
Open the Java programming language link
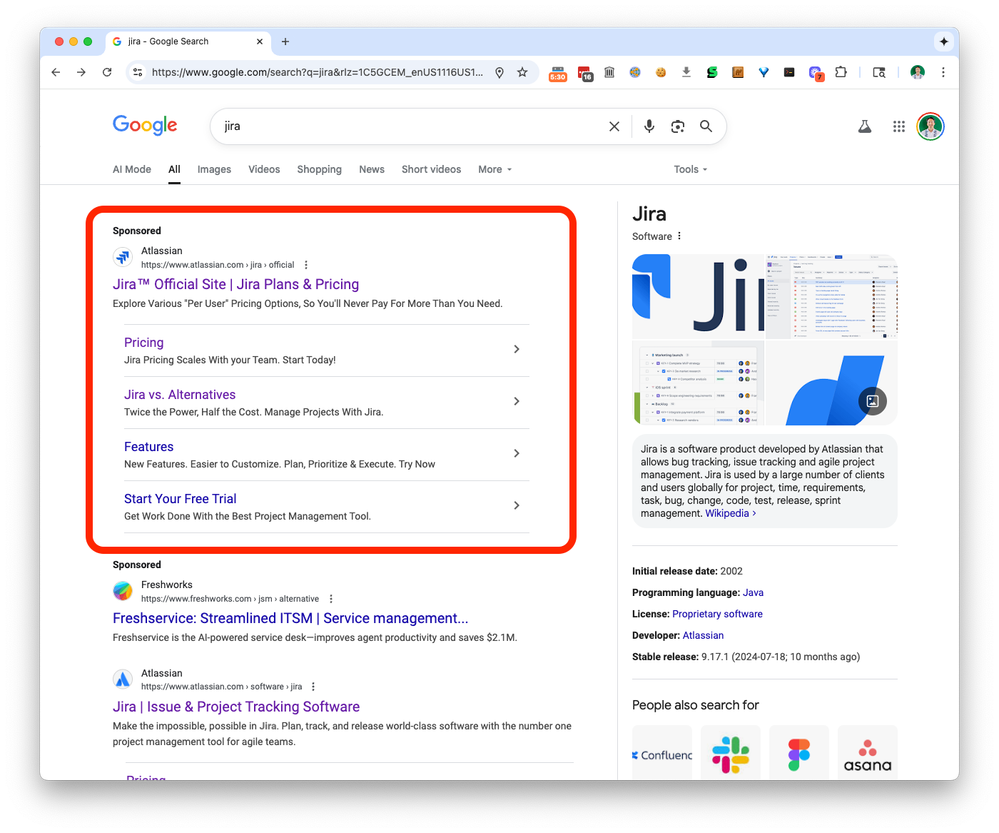coord(753,593)
